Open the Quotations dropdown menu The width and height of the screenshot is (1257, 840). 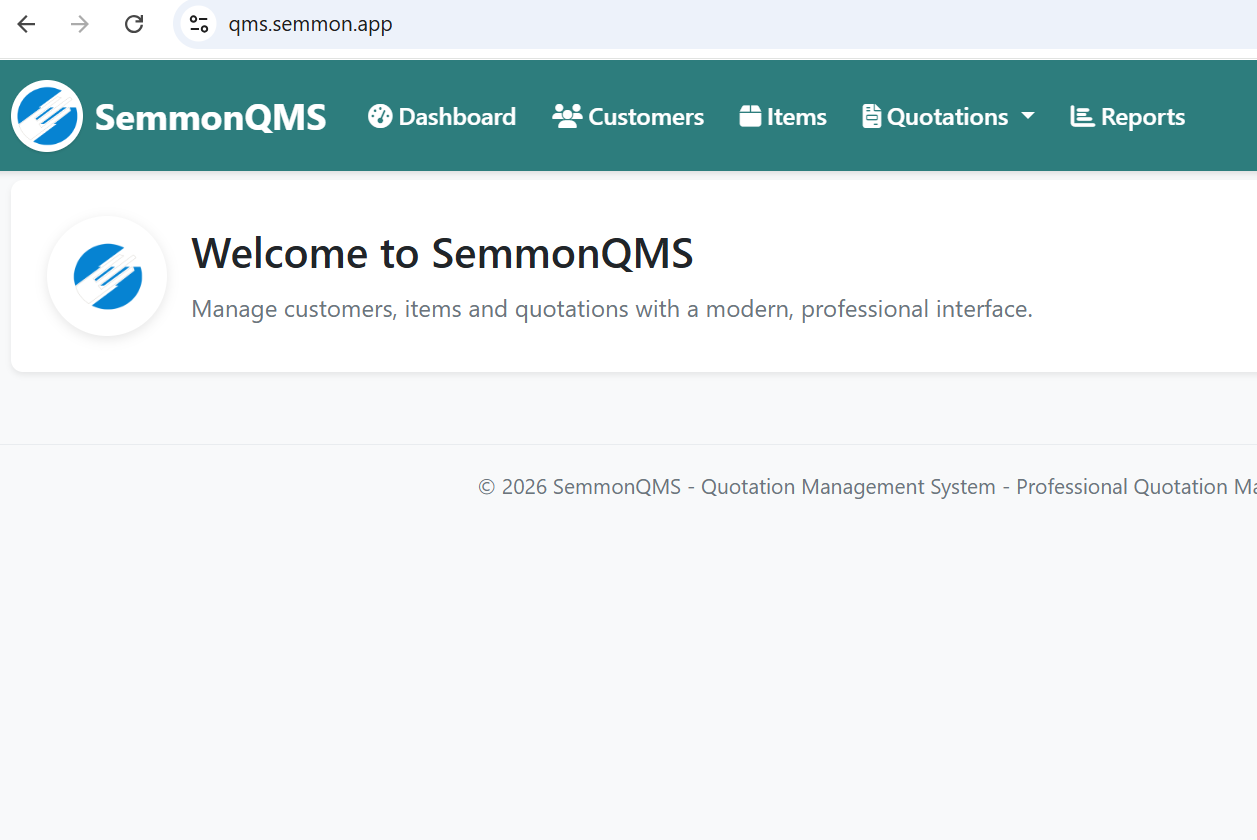pyautogui.click(x=946, y=117)
